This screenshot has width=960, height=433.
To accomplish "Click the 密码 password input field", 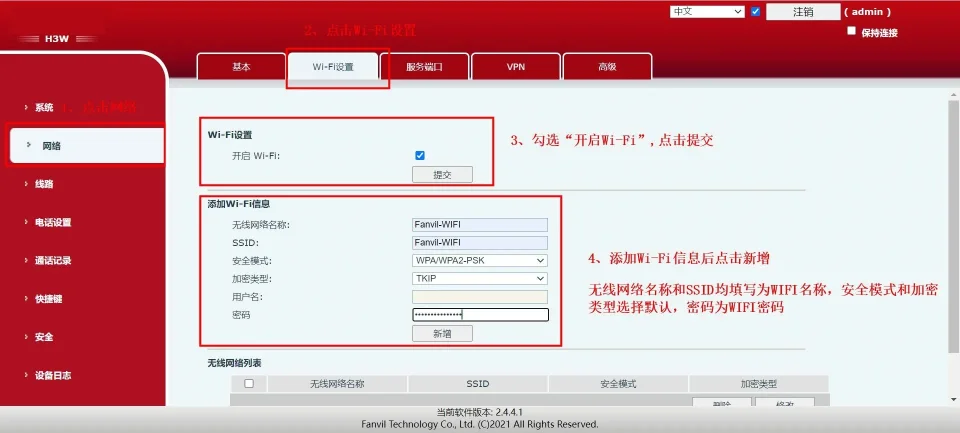I will click(480, 315).
